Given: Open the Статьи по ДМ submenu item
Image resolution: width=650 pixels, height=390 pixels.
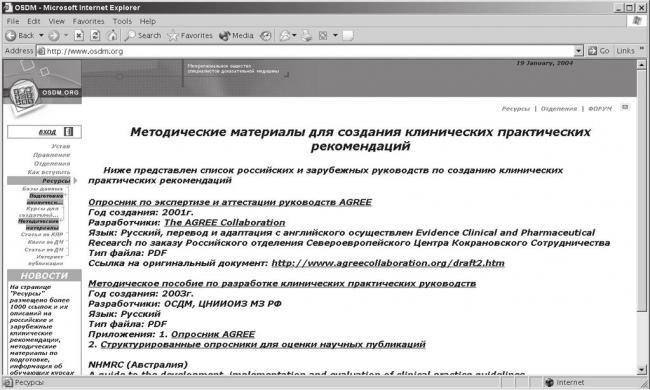Looking at the screenshot, I should [x=44, y=250].
